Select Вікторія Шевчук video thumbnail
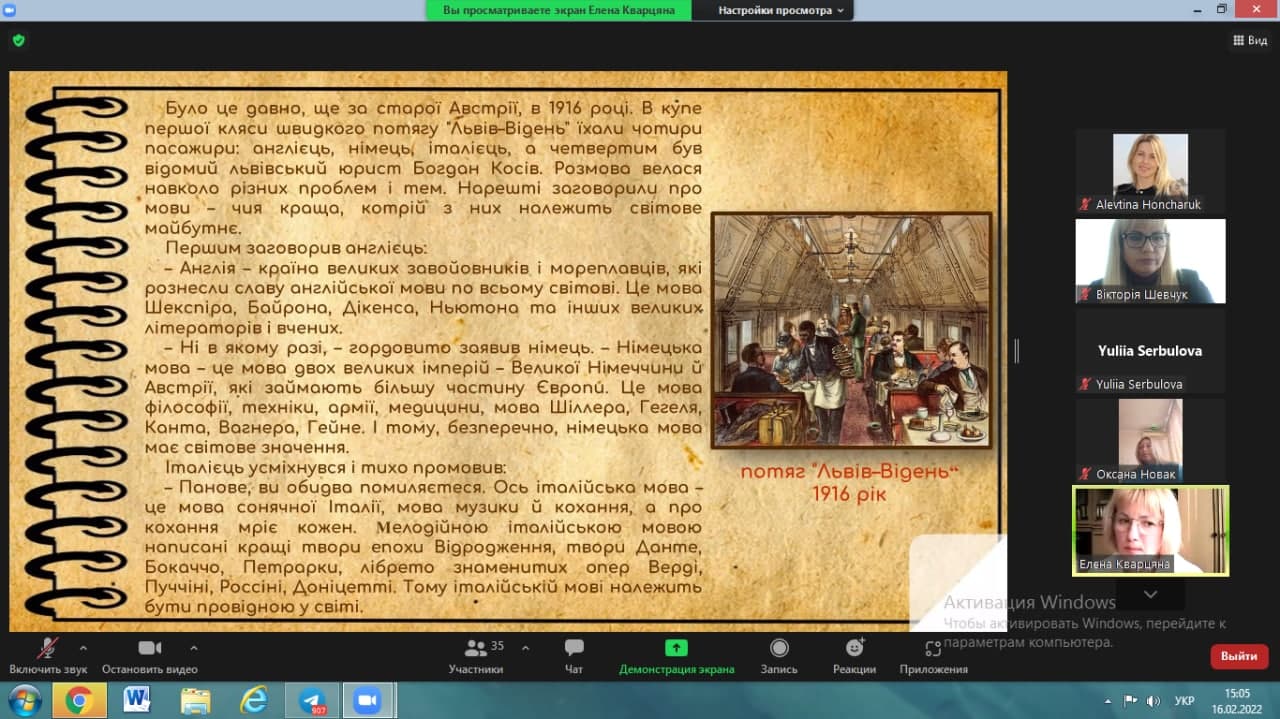1280x719 pixels. [x=1150, y=261]
